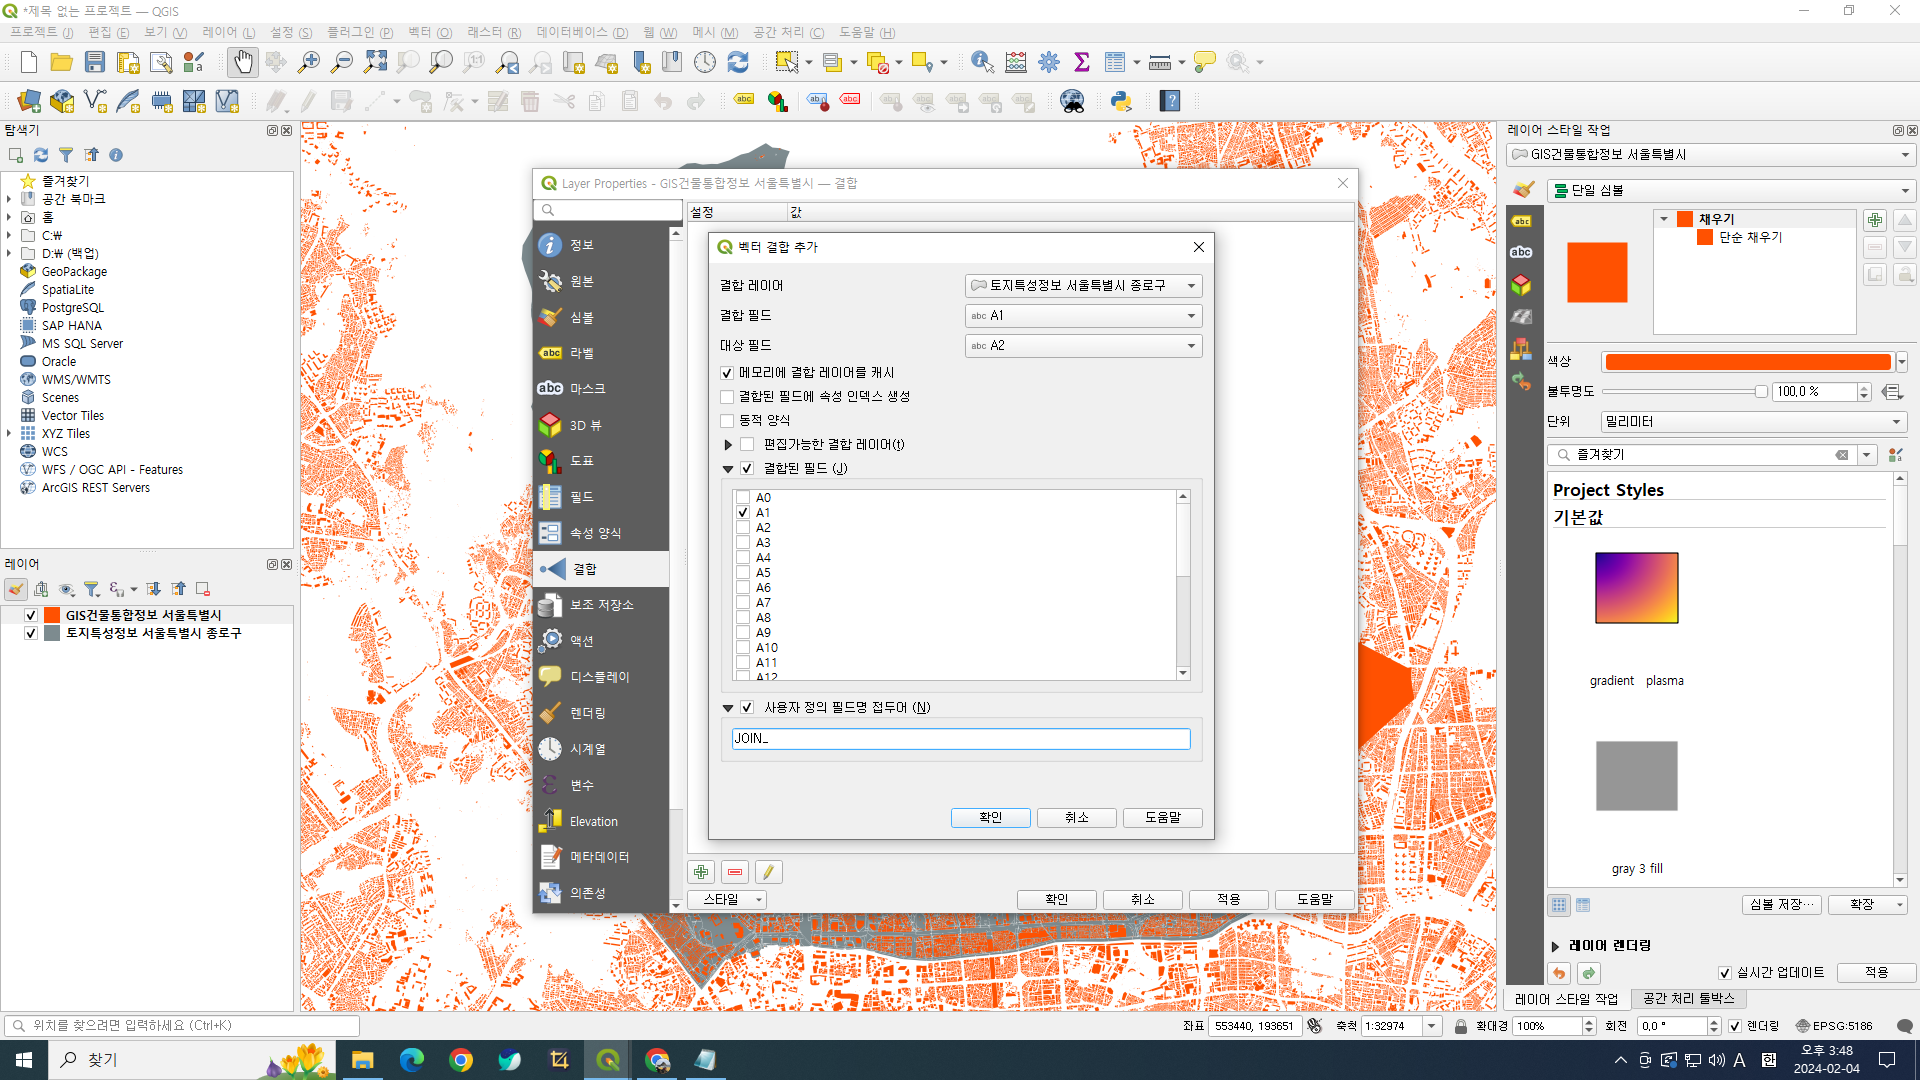Click the Pan Map hand tool

[x=242, y=62]
